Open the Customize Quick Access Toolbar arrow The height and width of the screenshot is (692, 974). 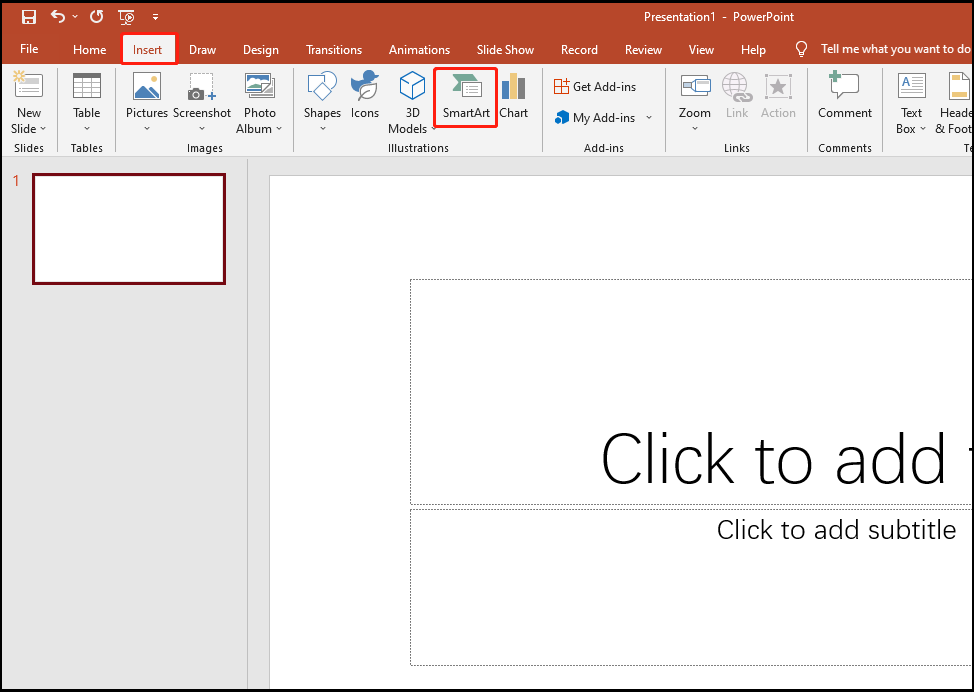point(155,17)
